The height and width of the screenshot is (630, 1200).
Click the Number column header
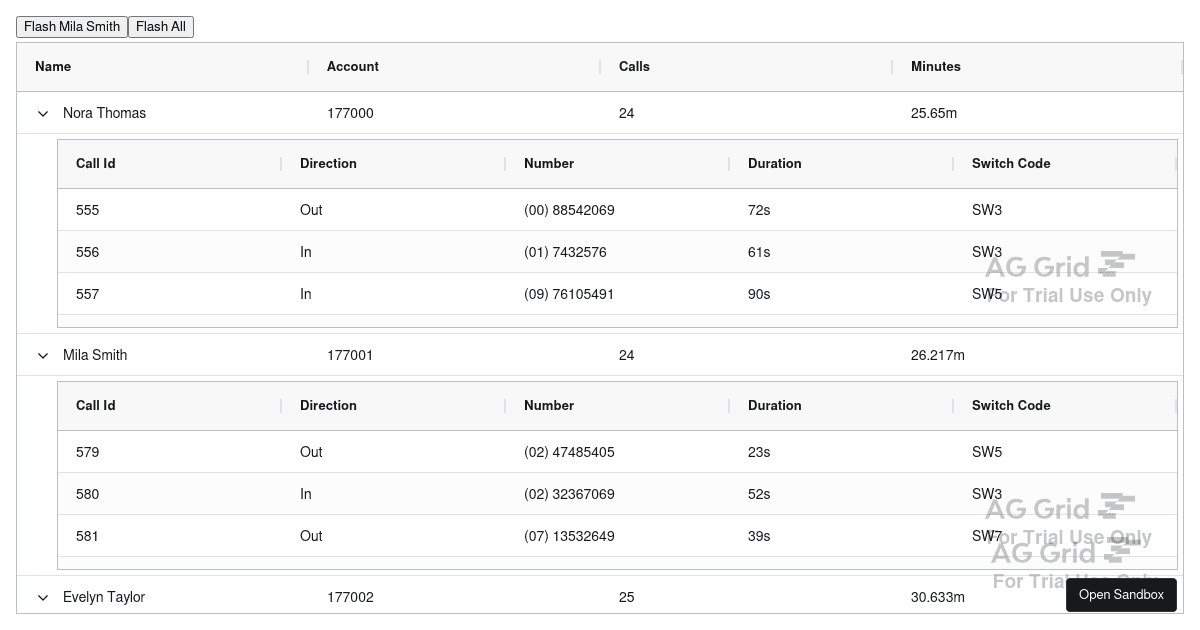548,164
